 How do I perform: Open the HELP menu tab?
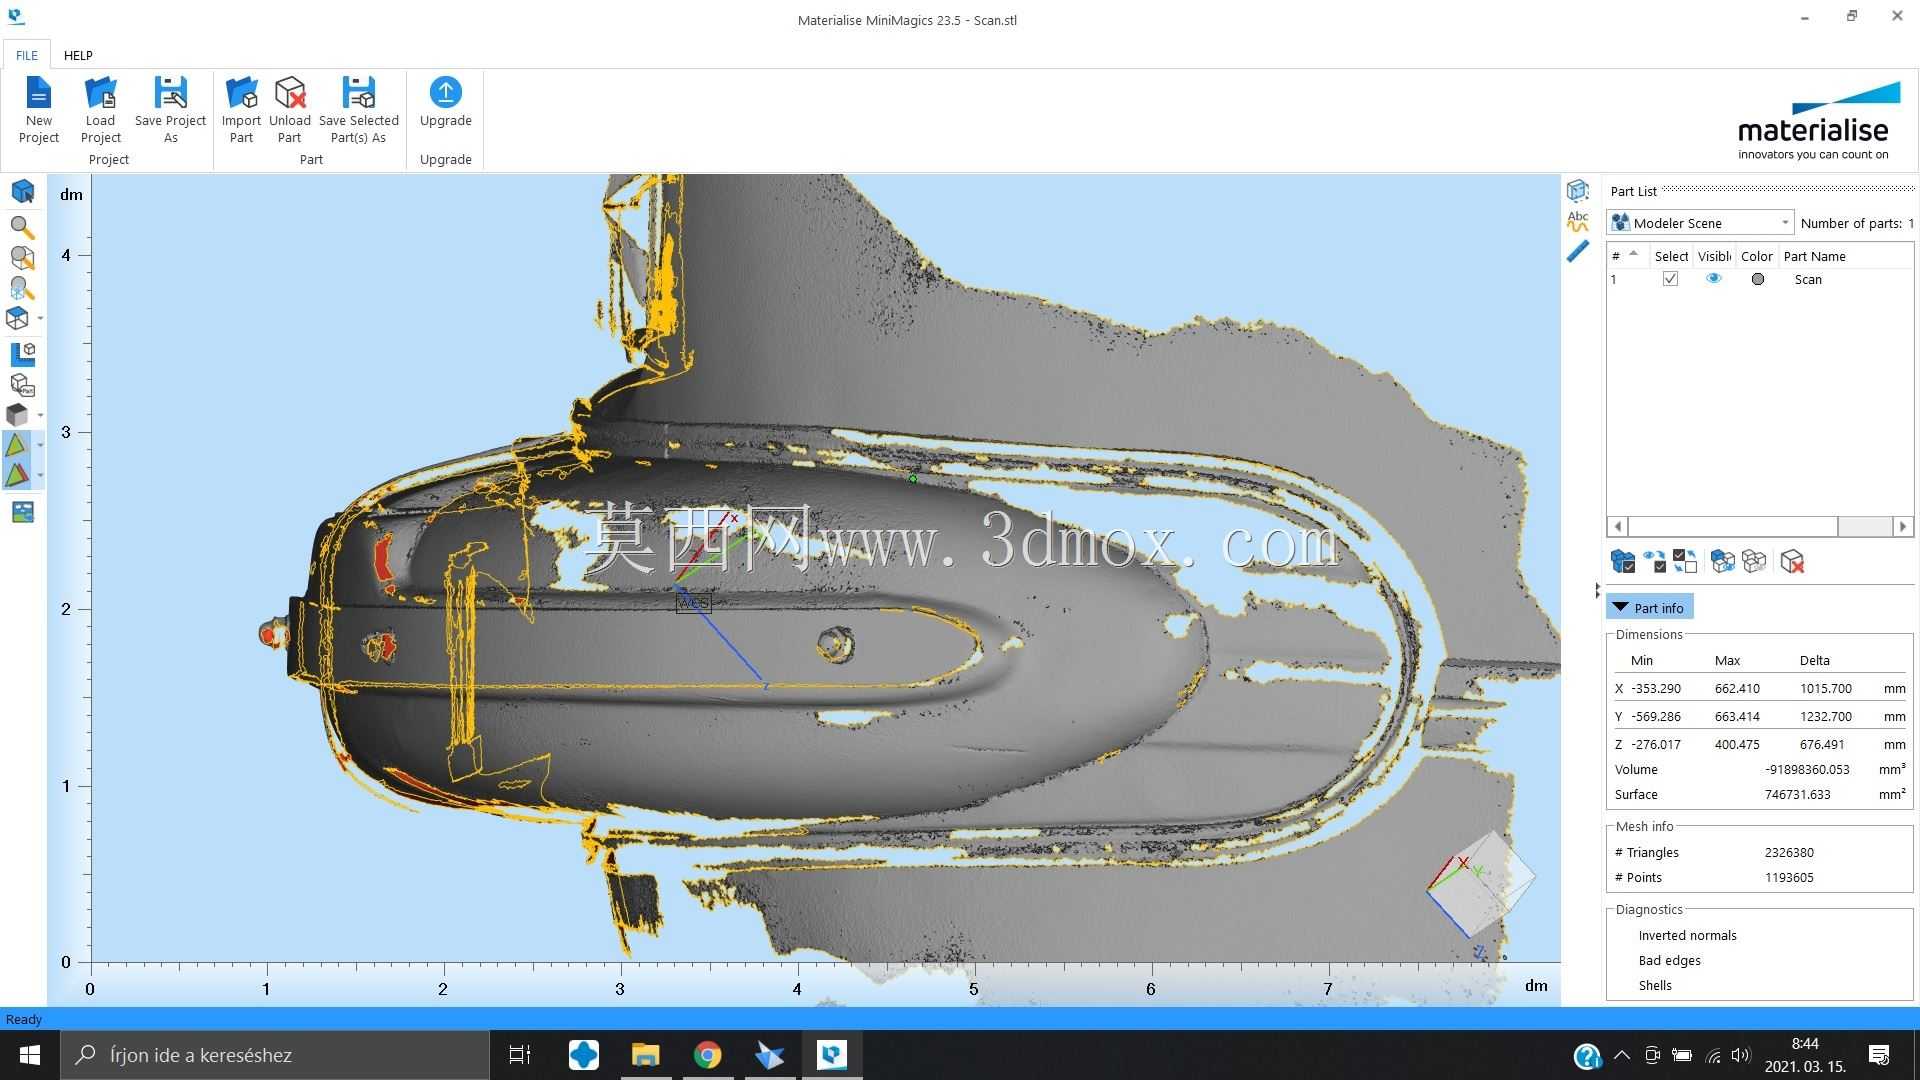click(x=78, y=55)
